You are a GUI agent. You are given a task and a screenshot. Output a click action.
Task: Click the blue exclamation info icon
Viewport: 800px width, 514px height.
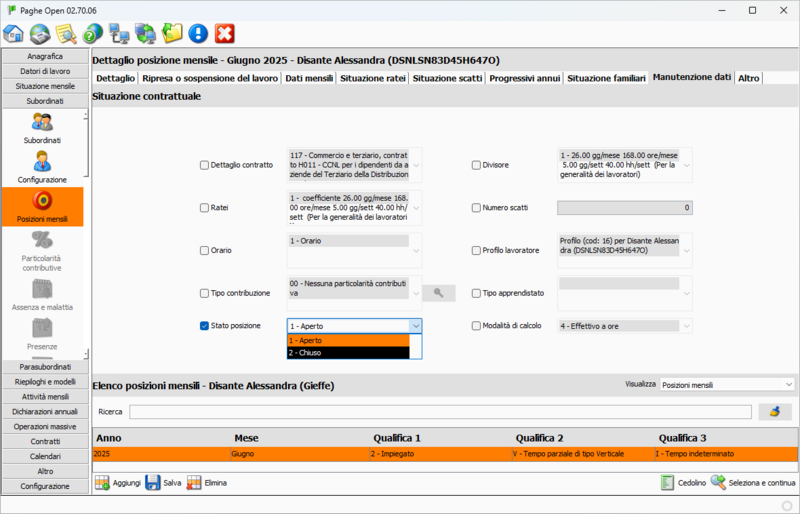[198, 33]
